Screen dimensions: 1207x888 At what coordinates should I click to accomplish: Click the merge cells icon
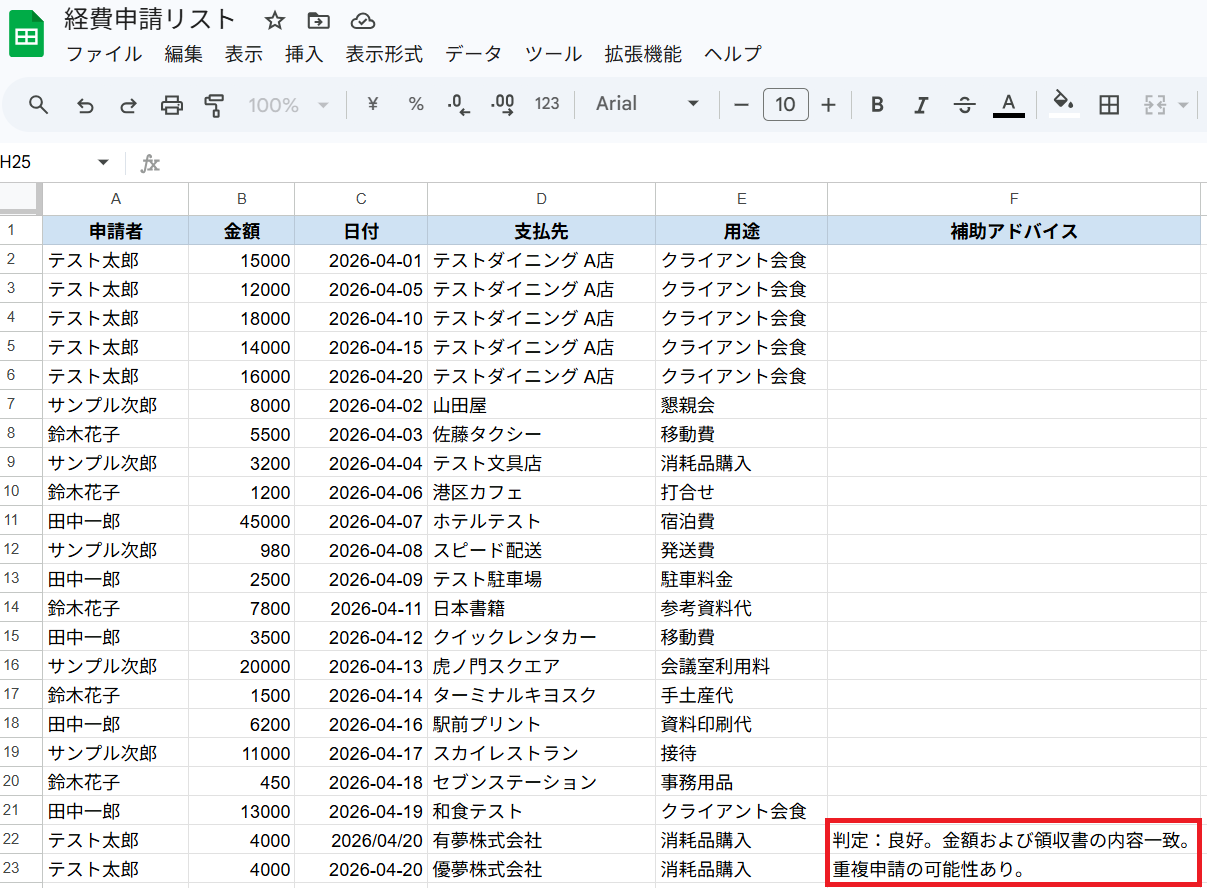(1155, 104)
